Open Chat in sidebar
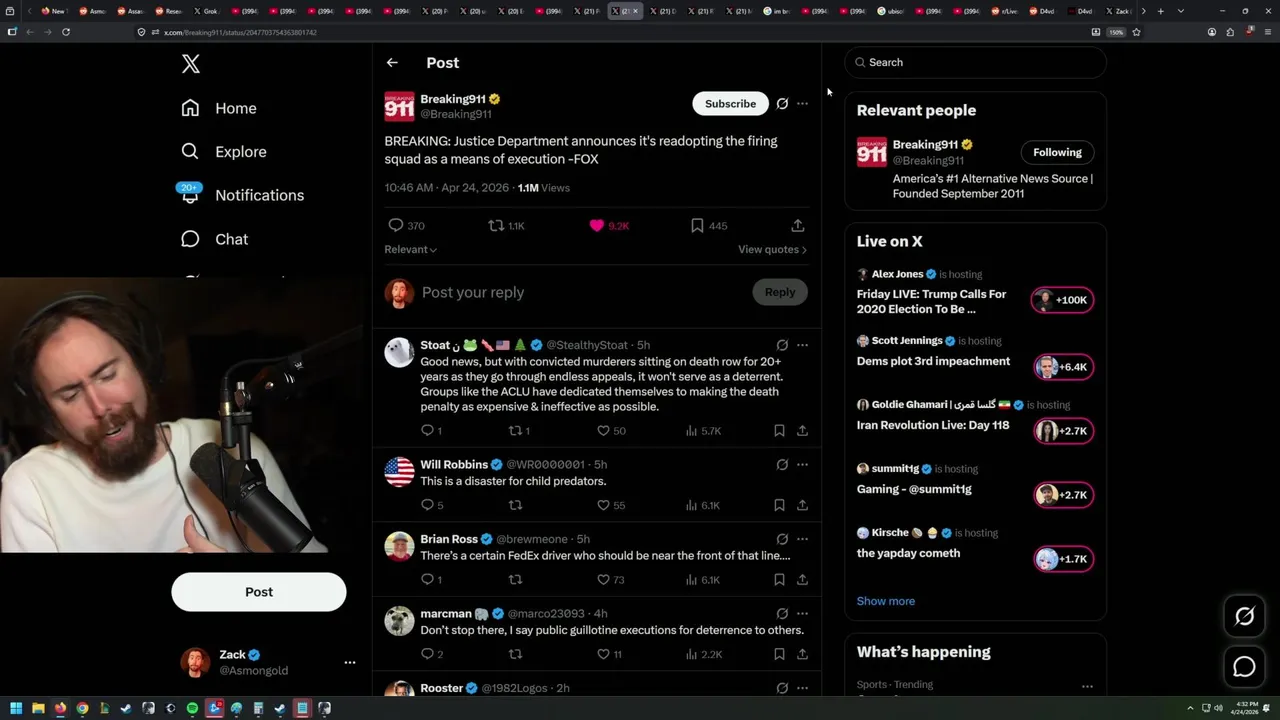Screen dimensions: 1280x720 214,239
